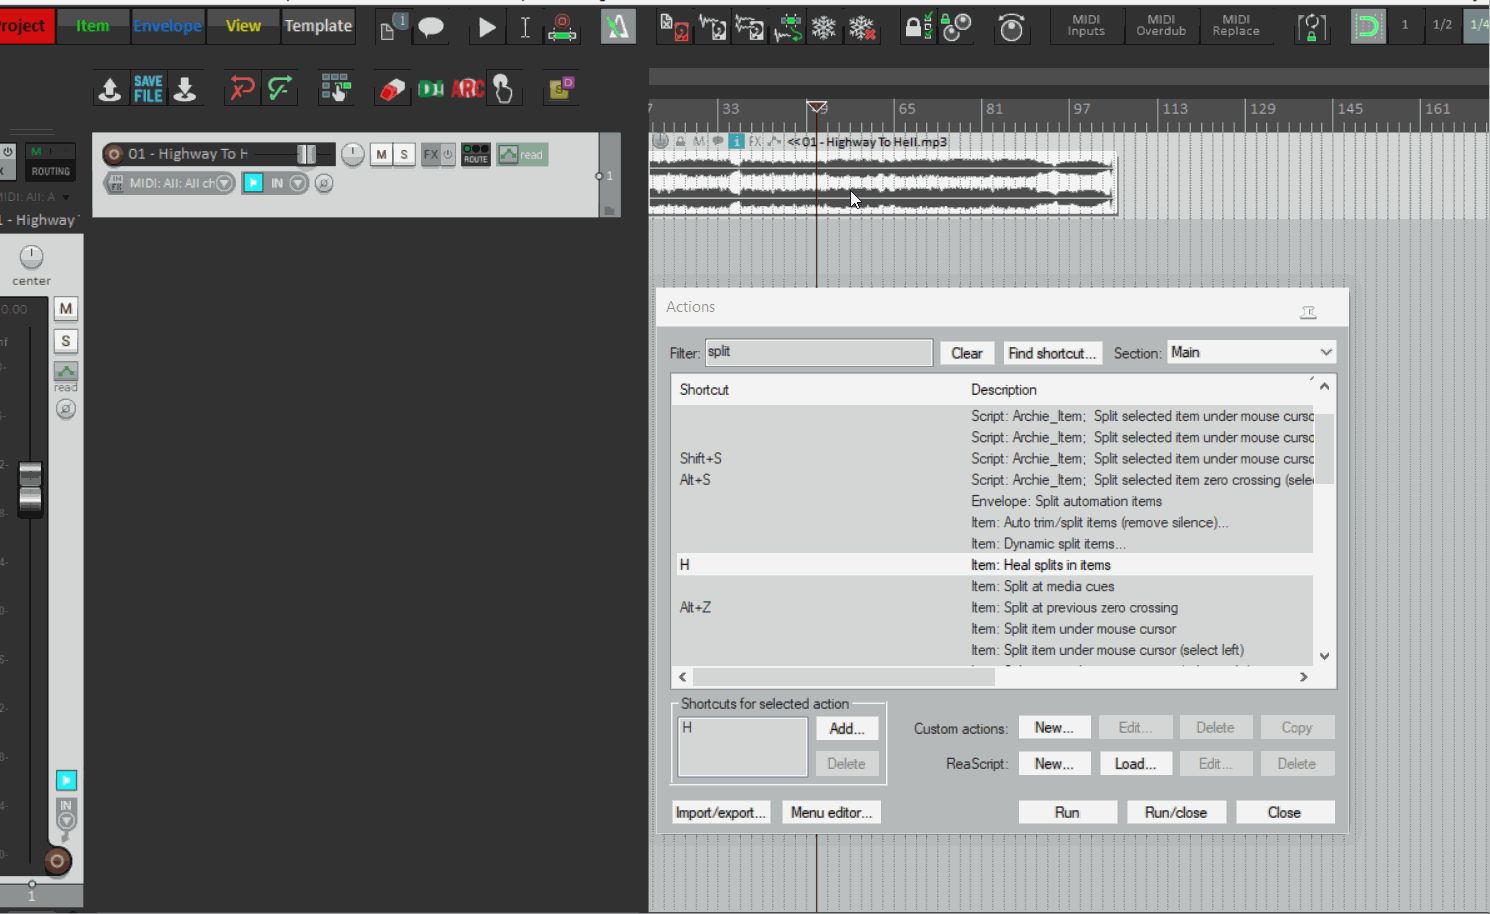Mute track 01 in track panel
This screenshot has height=914, width=1490.
381,154
